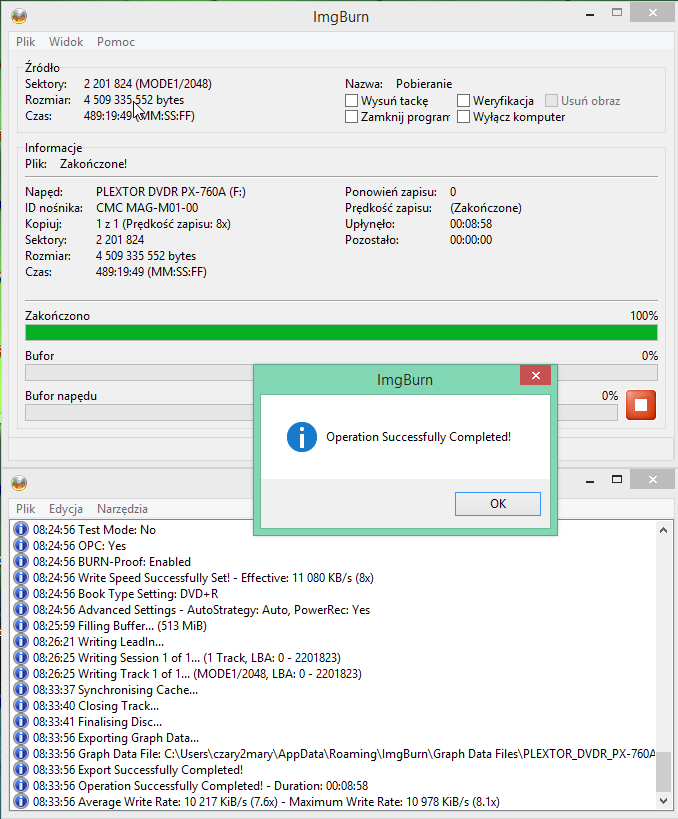The height and width of the screenshot is (819, 678).
Task: Open the Pomoc menu
Action: pos(116,42)
